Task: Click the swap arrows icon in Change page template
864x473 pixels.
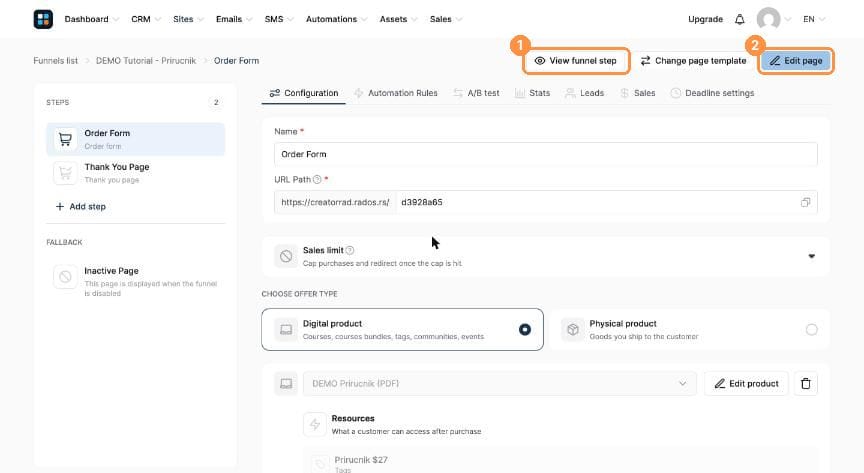Action: pos(645,61)
